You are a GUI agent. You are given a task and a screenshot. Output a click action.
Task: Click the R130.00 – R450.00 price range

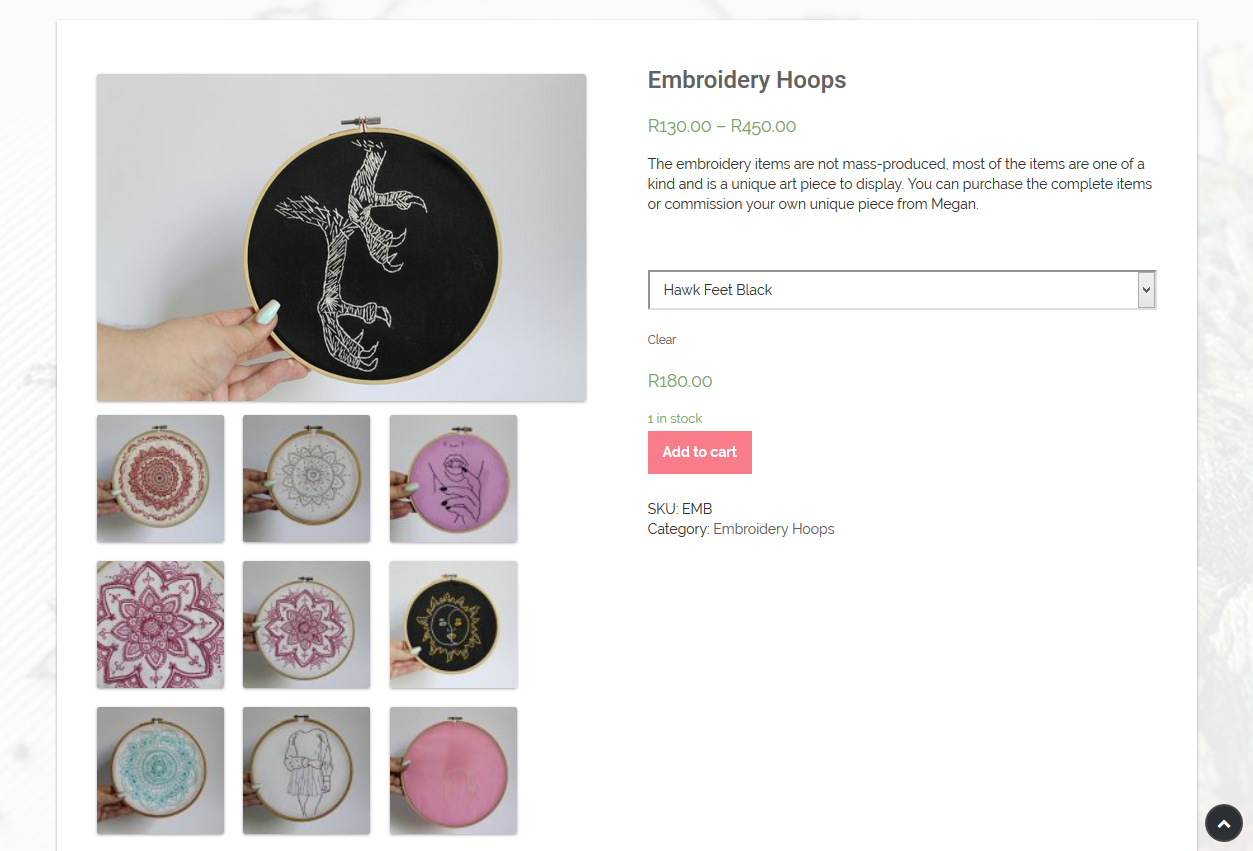(722, 126)
